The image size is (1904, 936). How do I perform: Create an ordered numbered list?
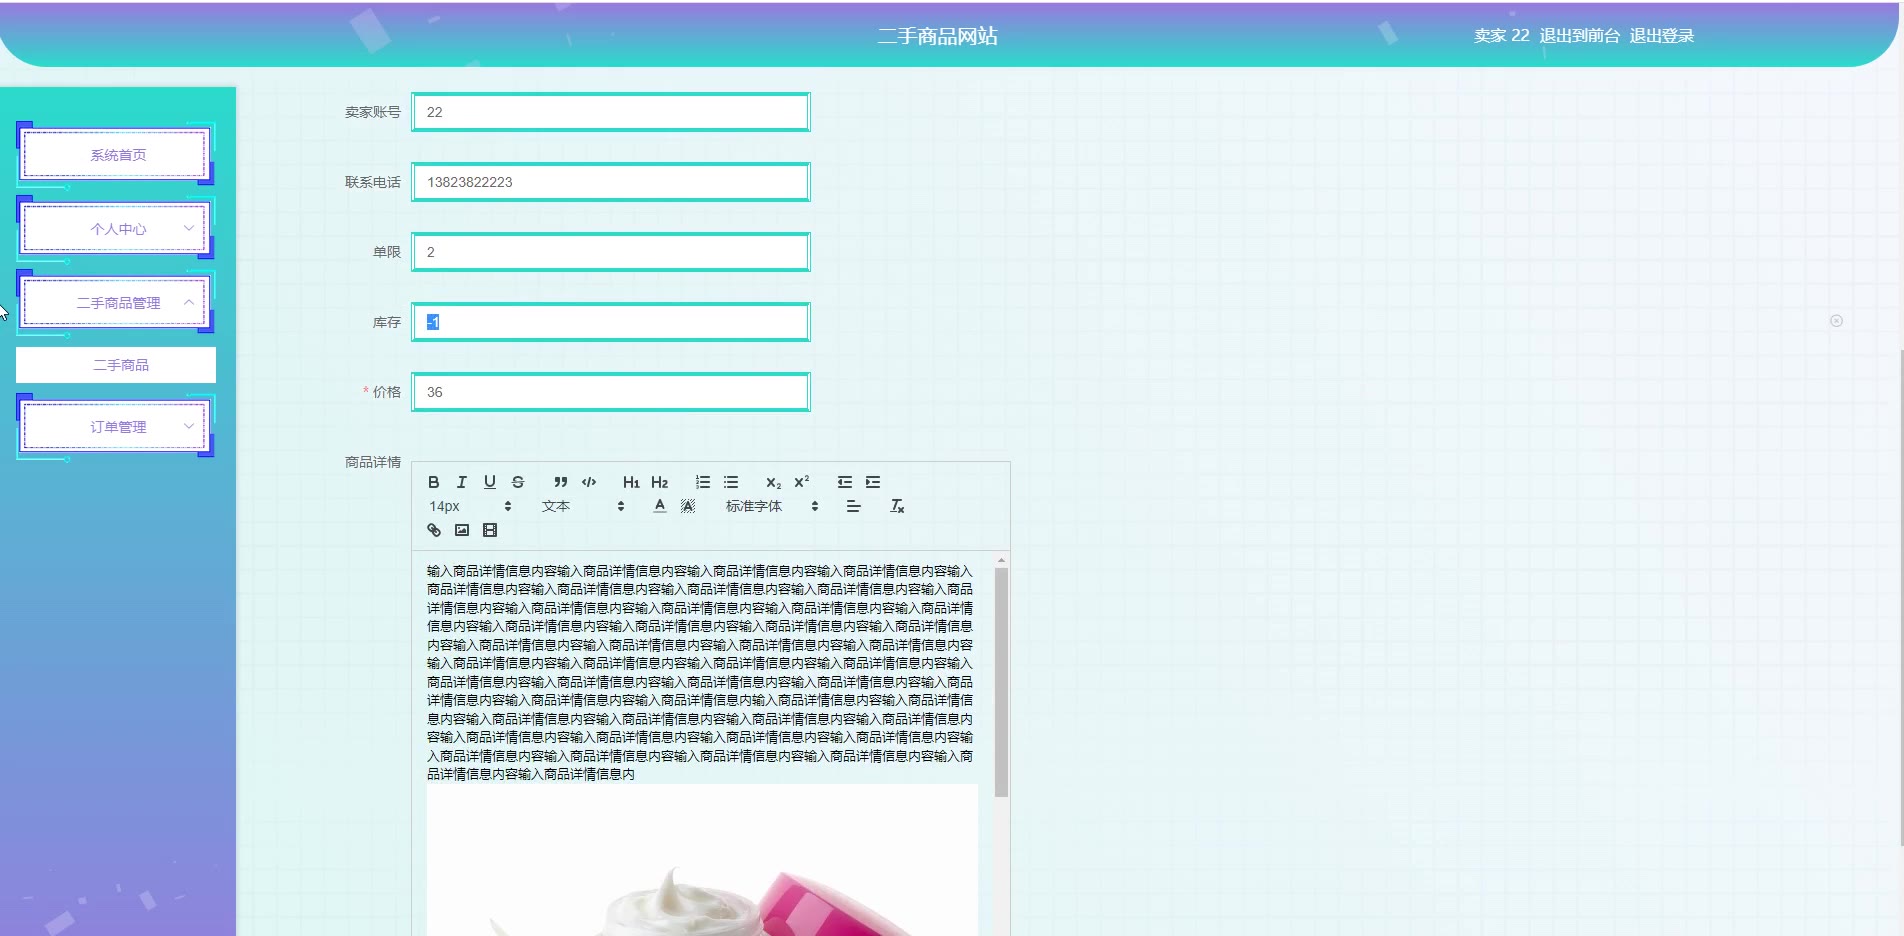703,482
